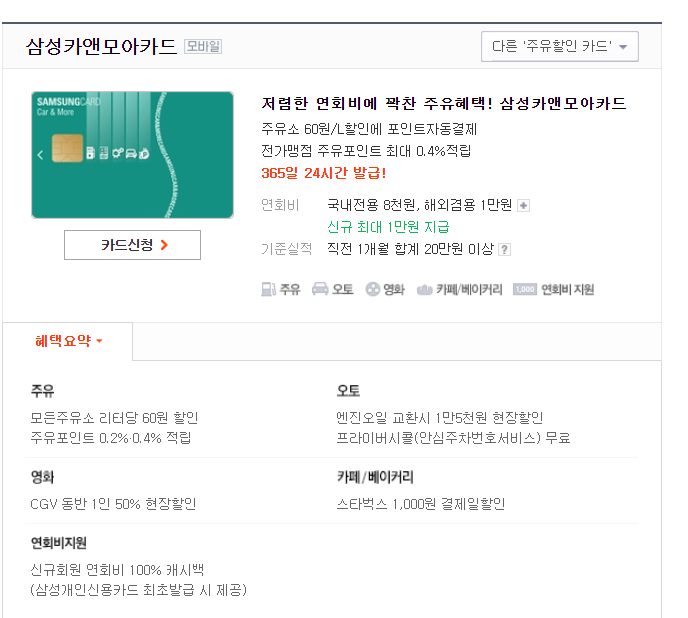Click the 주유 benefit section heading
Viewport: 688px width, 618px height.
click(43, 391)
